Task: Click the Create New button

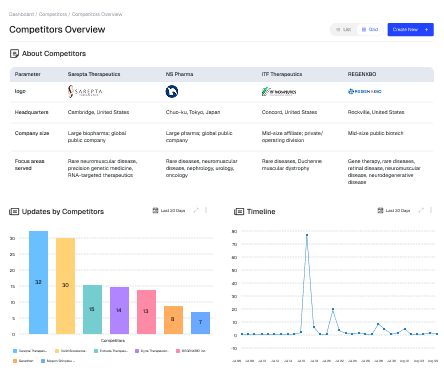Action: tap(410, 30)
